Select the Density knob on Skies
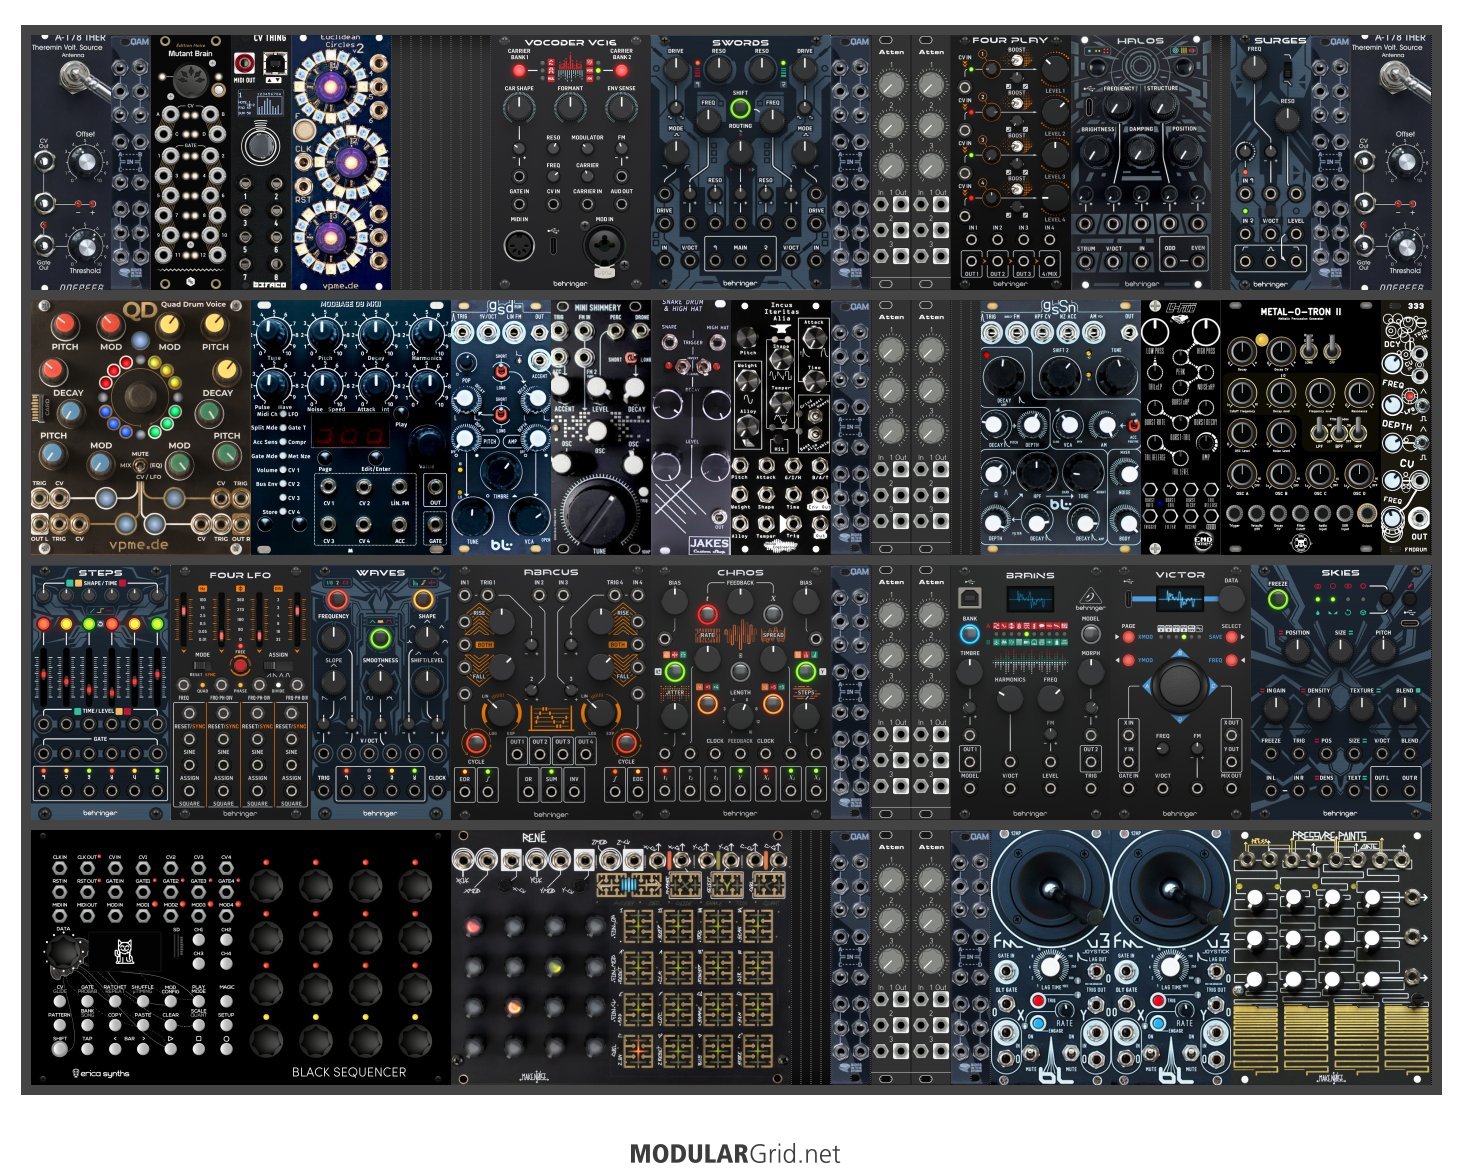The width and height of the screenshot is (1472, 1175). tap(1319, 709)
